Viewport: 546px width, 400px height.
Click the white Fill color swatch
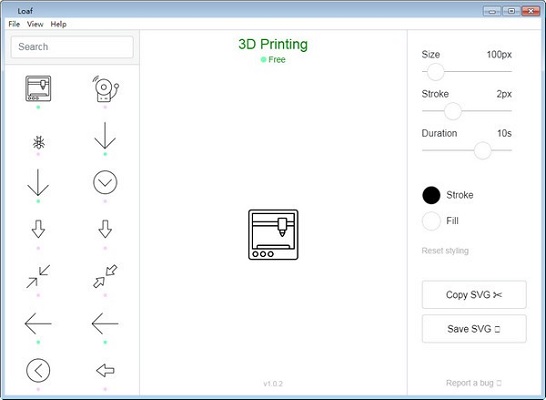click(431, 221)
